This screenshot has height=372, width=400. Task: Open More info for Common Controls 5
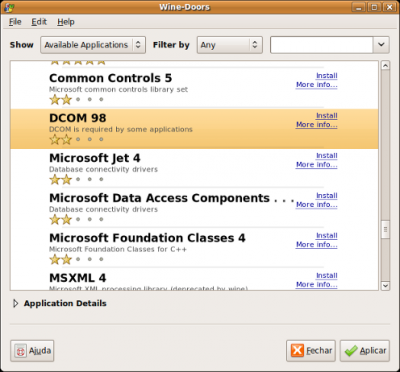[x=317, y=85]
